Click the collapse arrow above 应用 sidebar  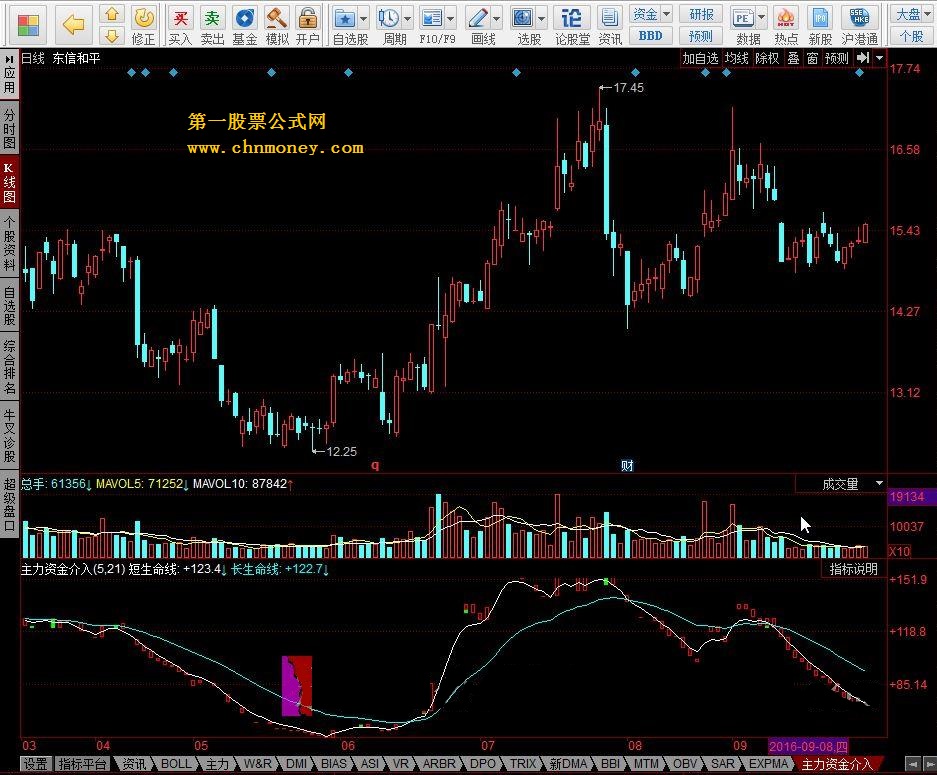click(x=10, y=59)
